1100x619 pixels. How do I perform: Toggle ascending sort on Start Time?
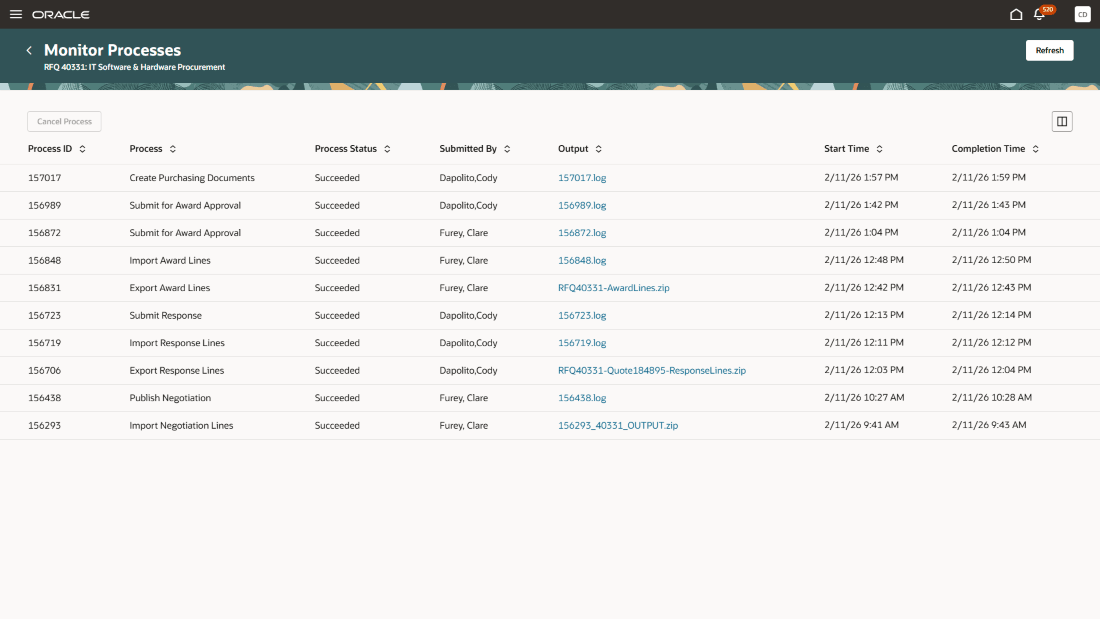(879, 148)
